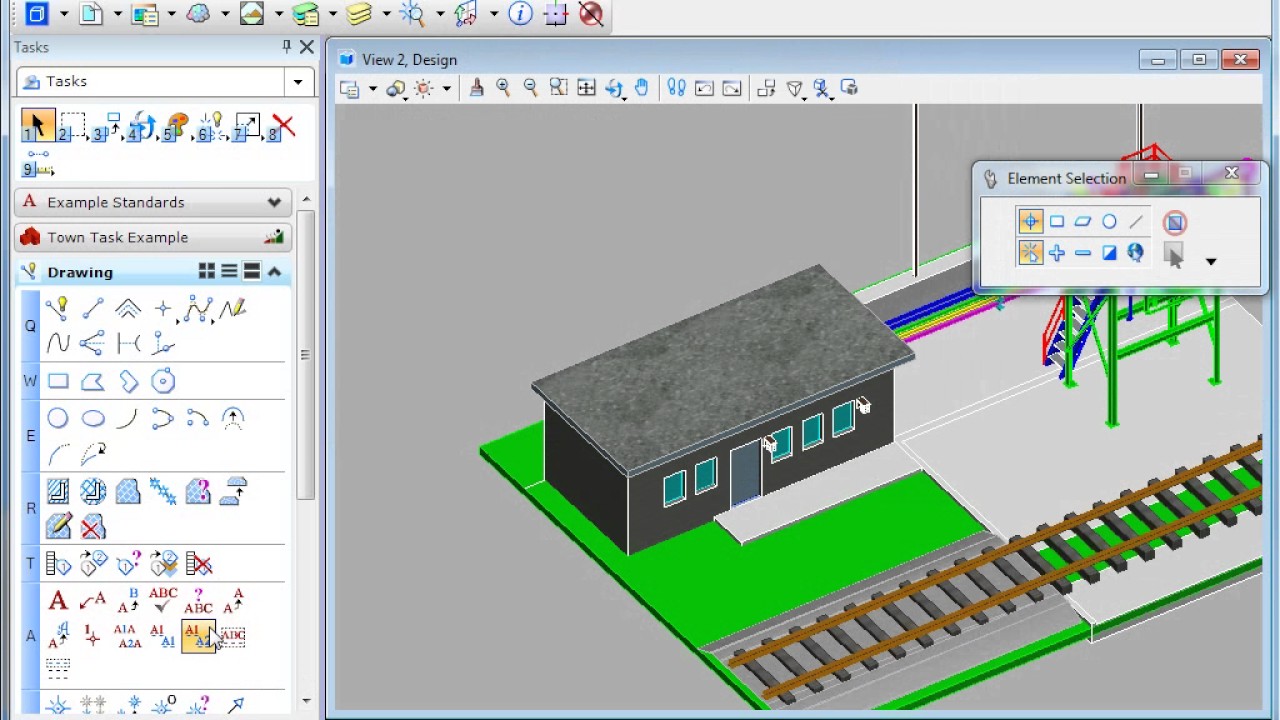Open dropdown beside the first top toolbar icon
Viewport: 1280px width, 720px height.
[x=63, y=14]
